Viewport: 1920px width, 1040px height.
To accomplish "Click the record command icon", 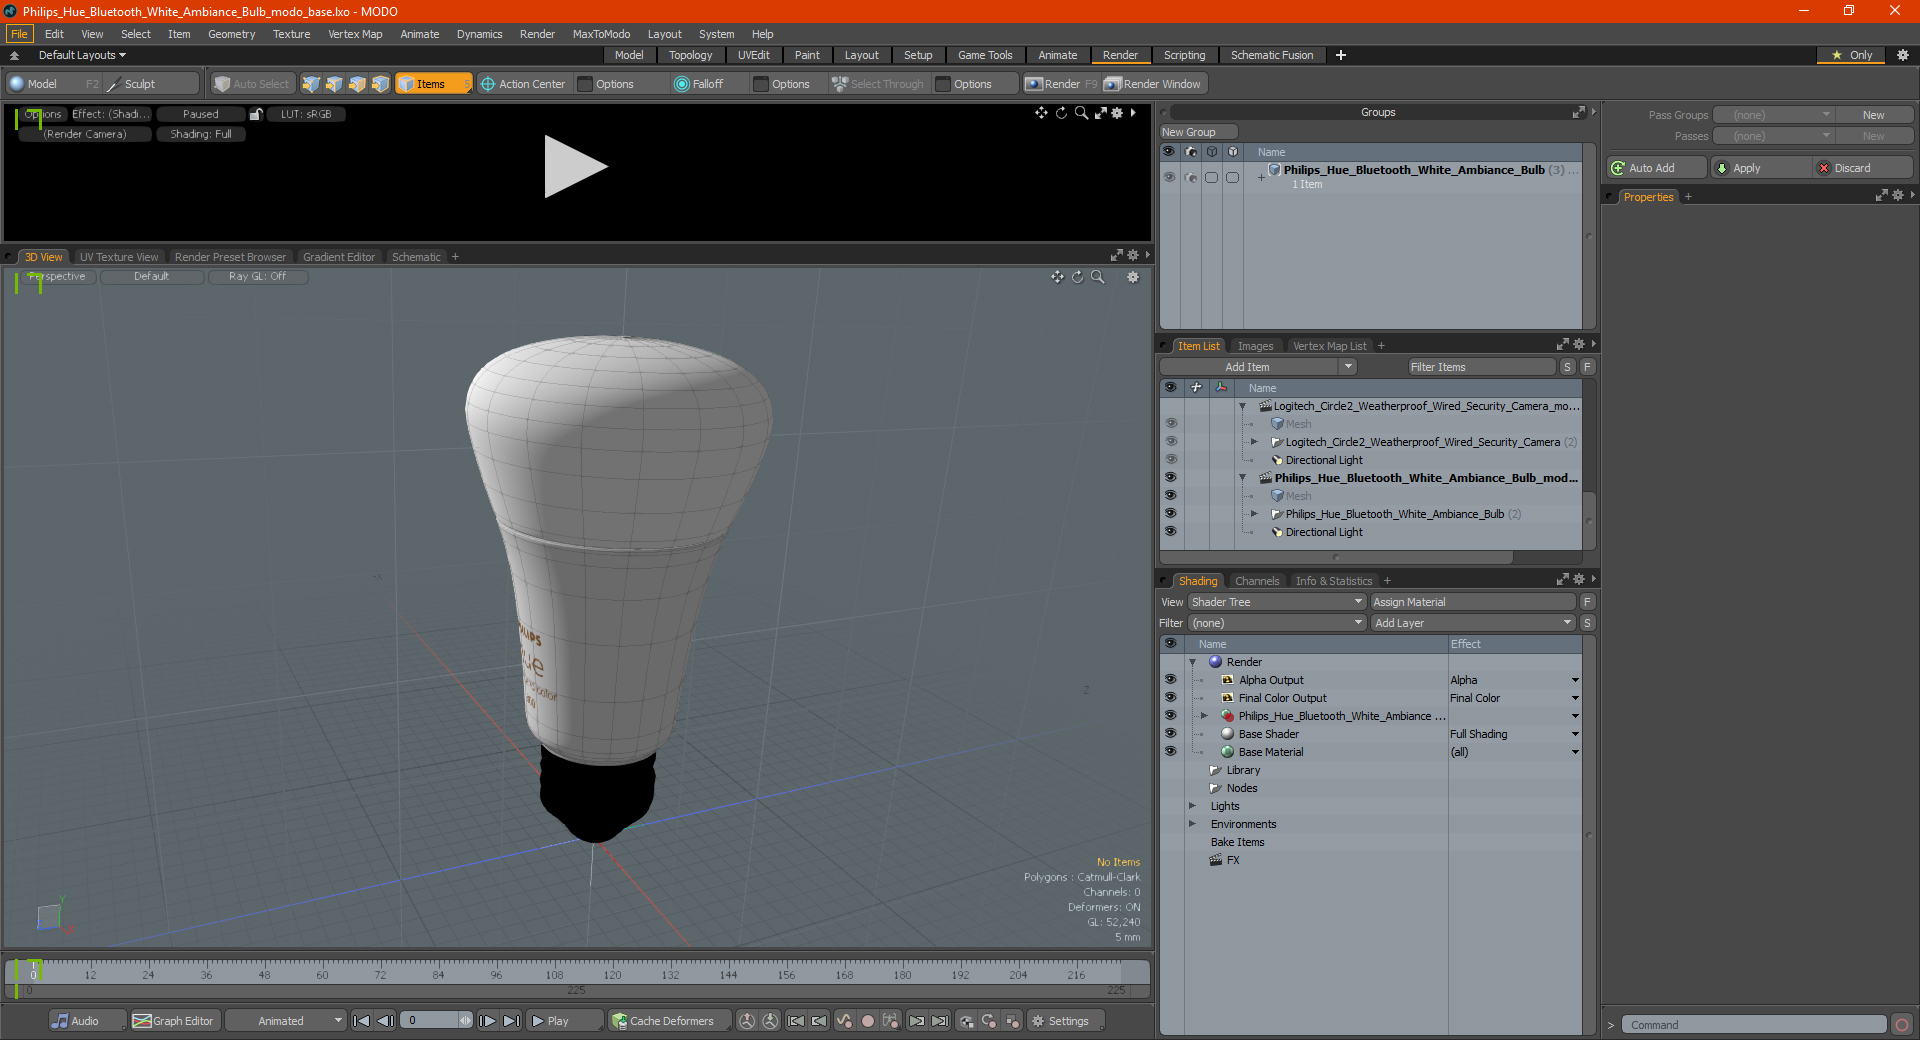I will pyautogui.click(x=1902, y=1025).
